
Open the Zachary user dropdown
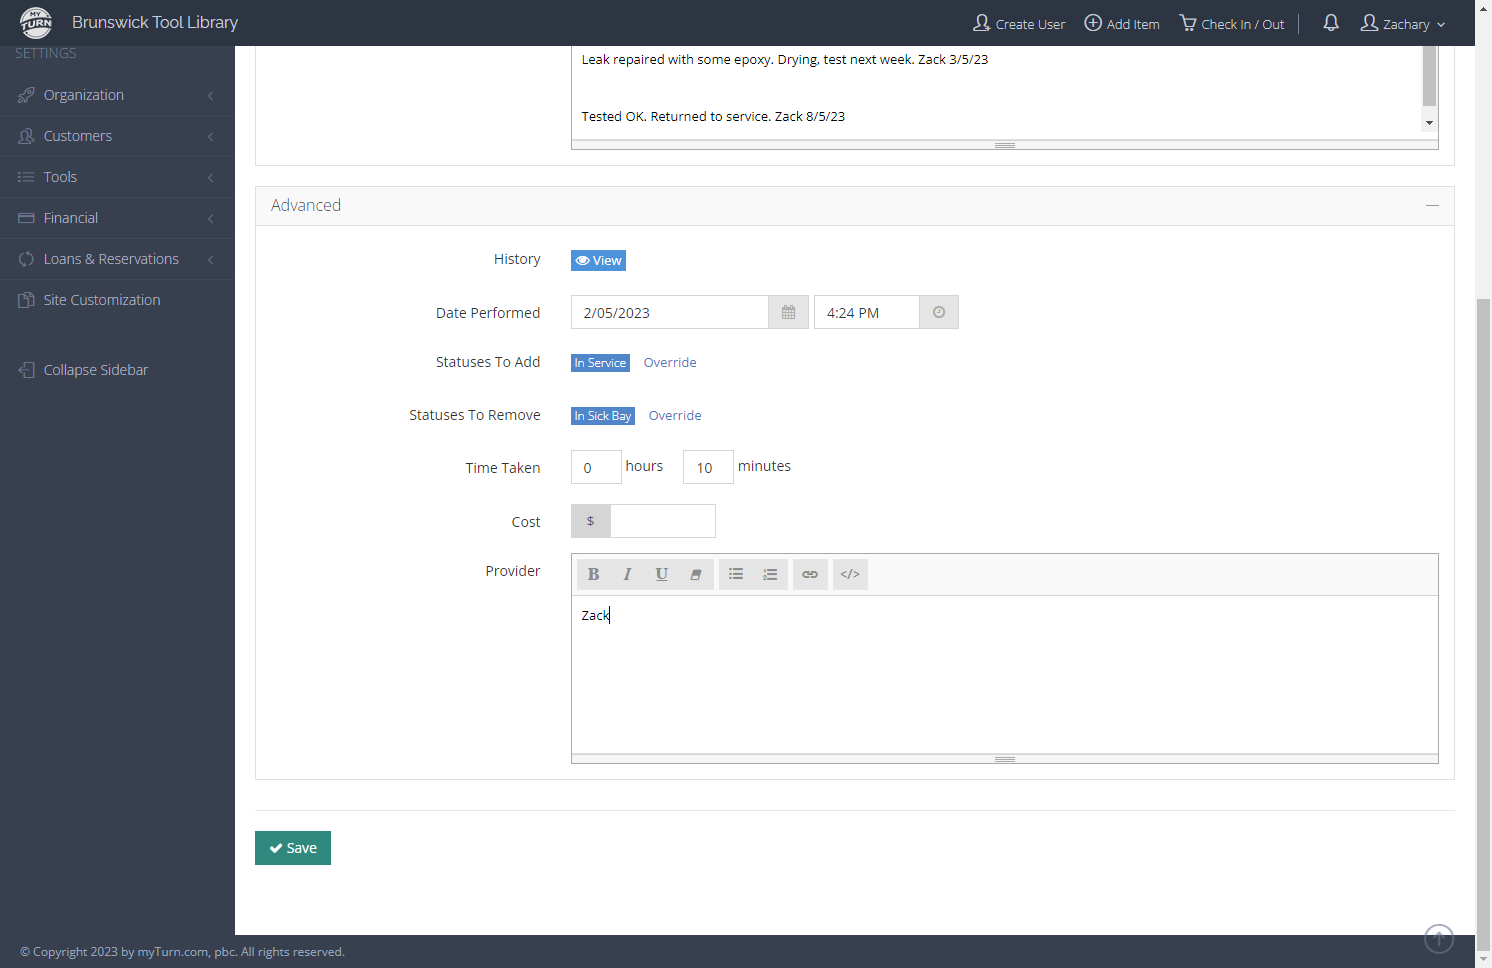(x=1403, y=23)
